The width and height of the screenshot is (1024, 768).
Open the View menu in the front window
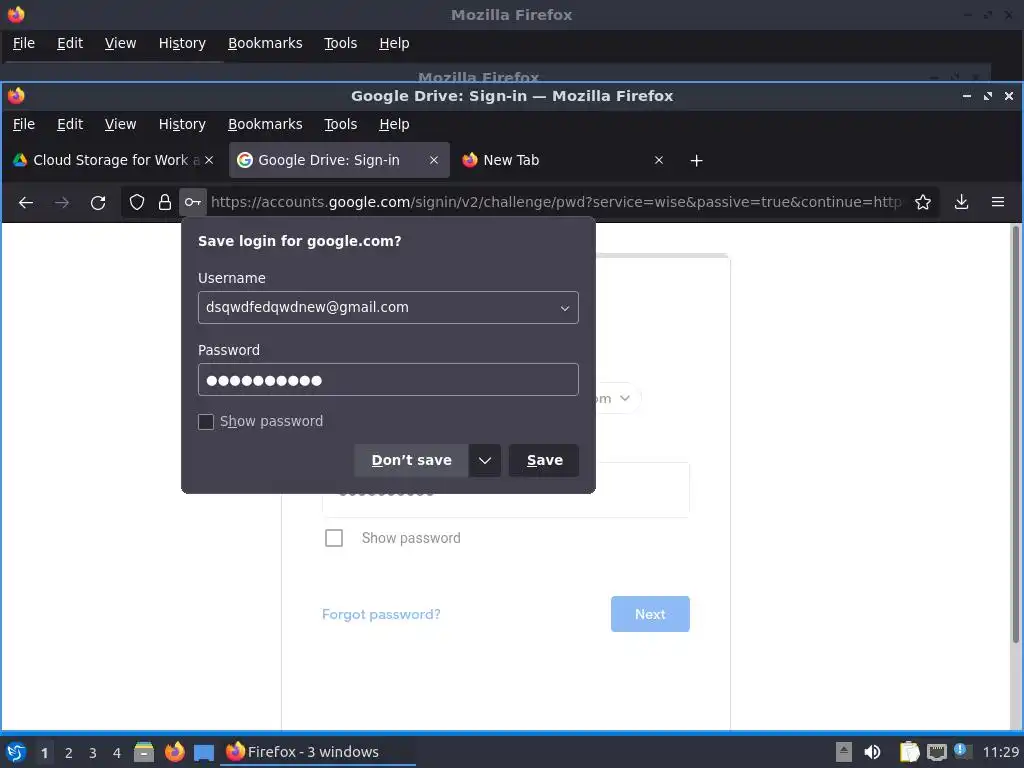coord(120,124)
